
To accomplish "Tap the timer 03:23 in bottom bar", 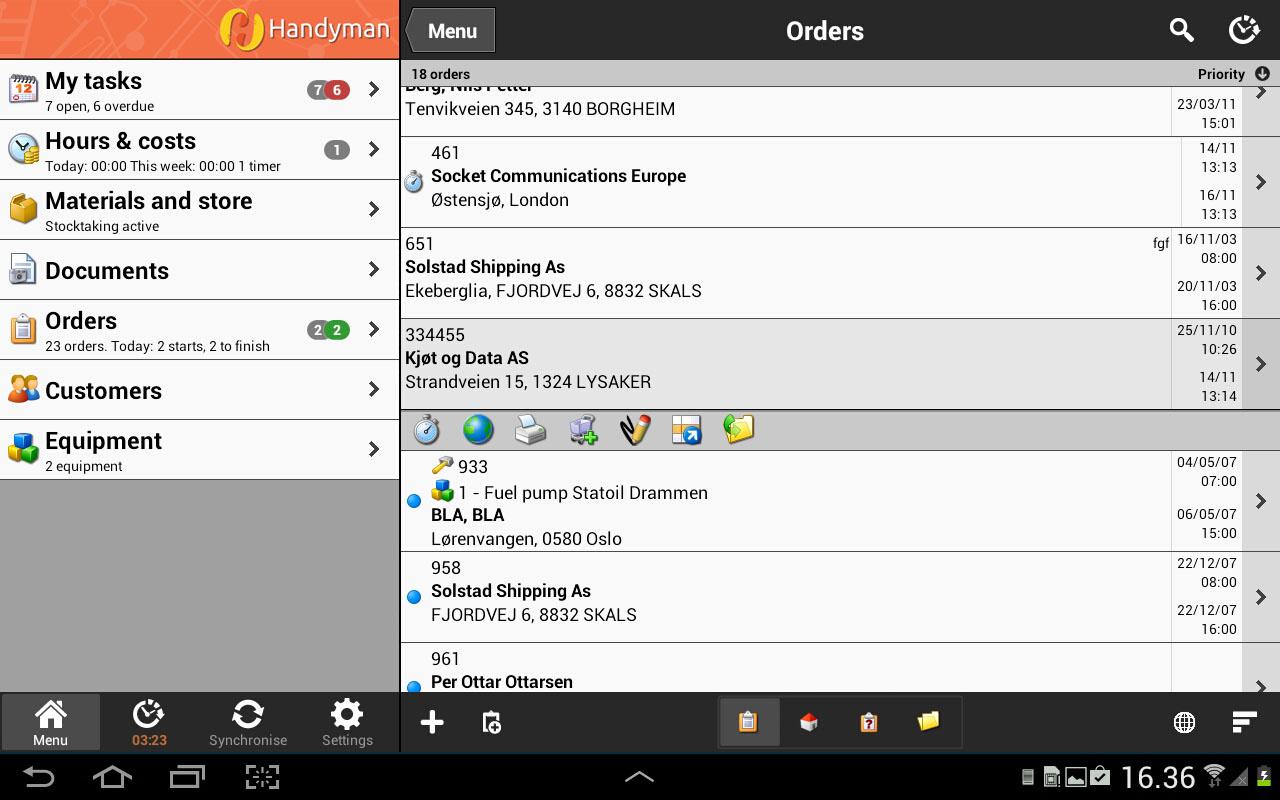I will pos(149,723).
